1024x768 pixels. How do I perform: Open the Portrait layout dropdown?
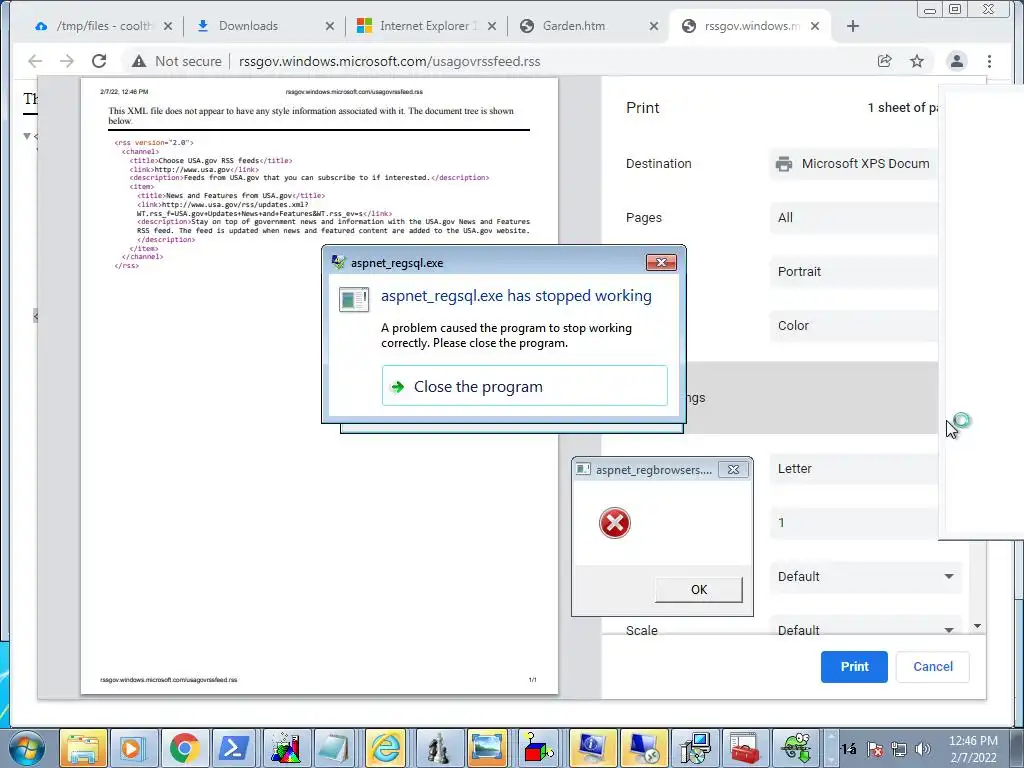coord(854,272)
